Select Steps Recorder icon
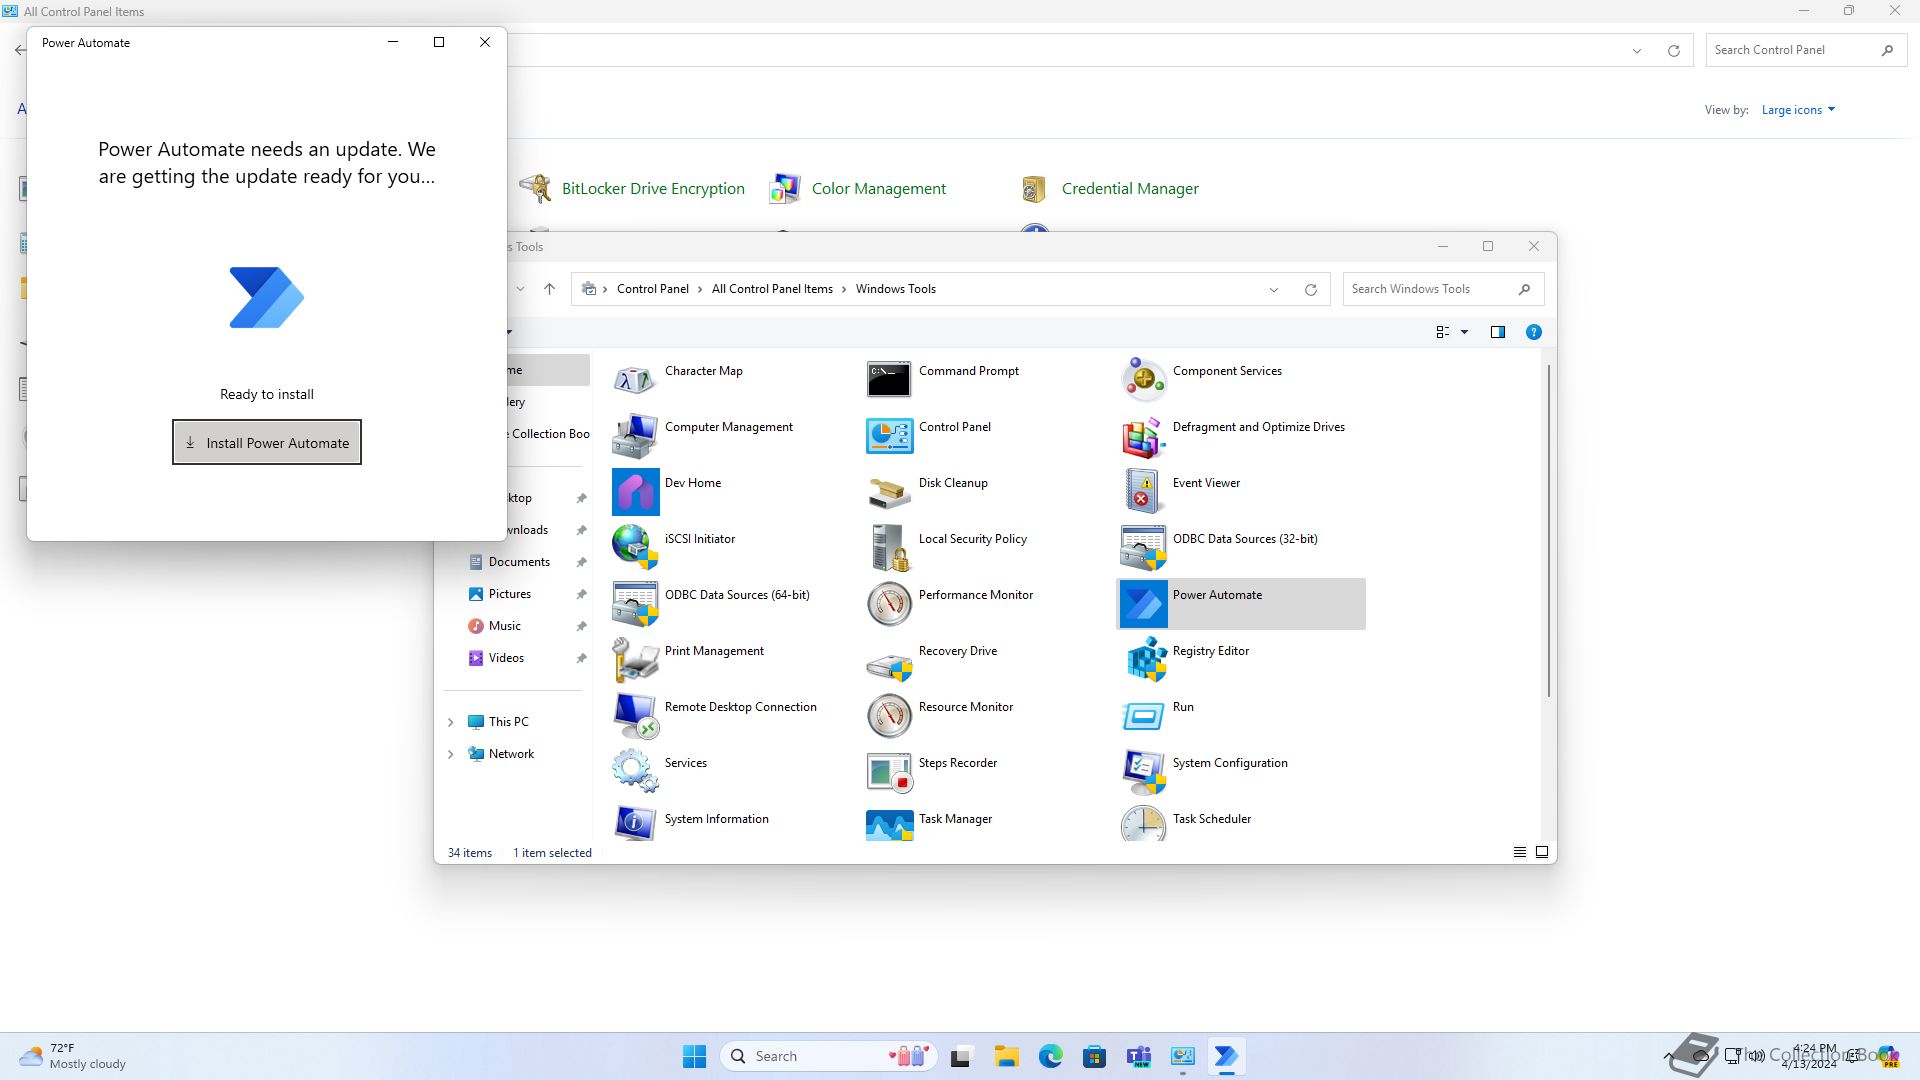 pos(889,771)
